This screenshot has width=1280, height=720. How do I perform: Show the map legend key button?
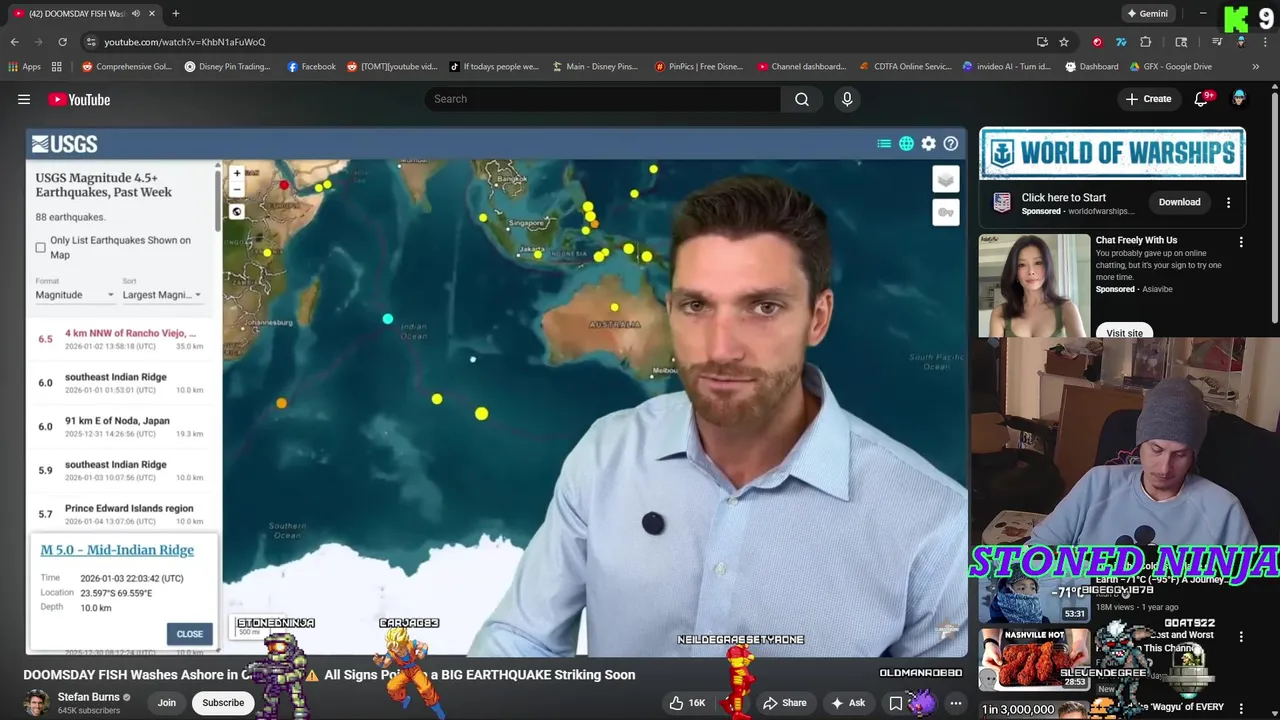945,212
